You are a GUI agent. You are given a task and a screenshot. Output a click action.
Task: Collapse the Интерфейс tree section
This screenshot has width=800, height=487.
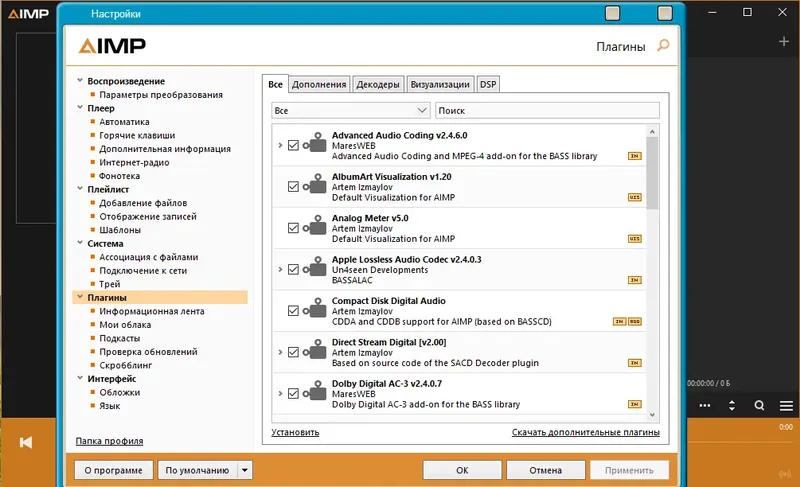(x=80, y=378)
